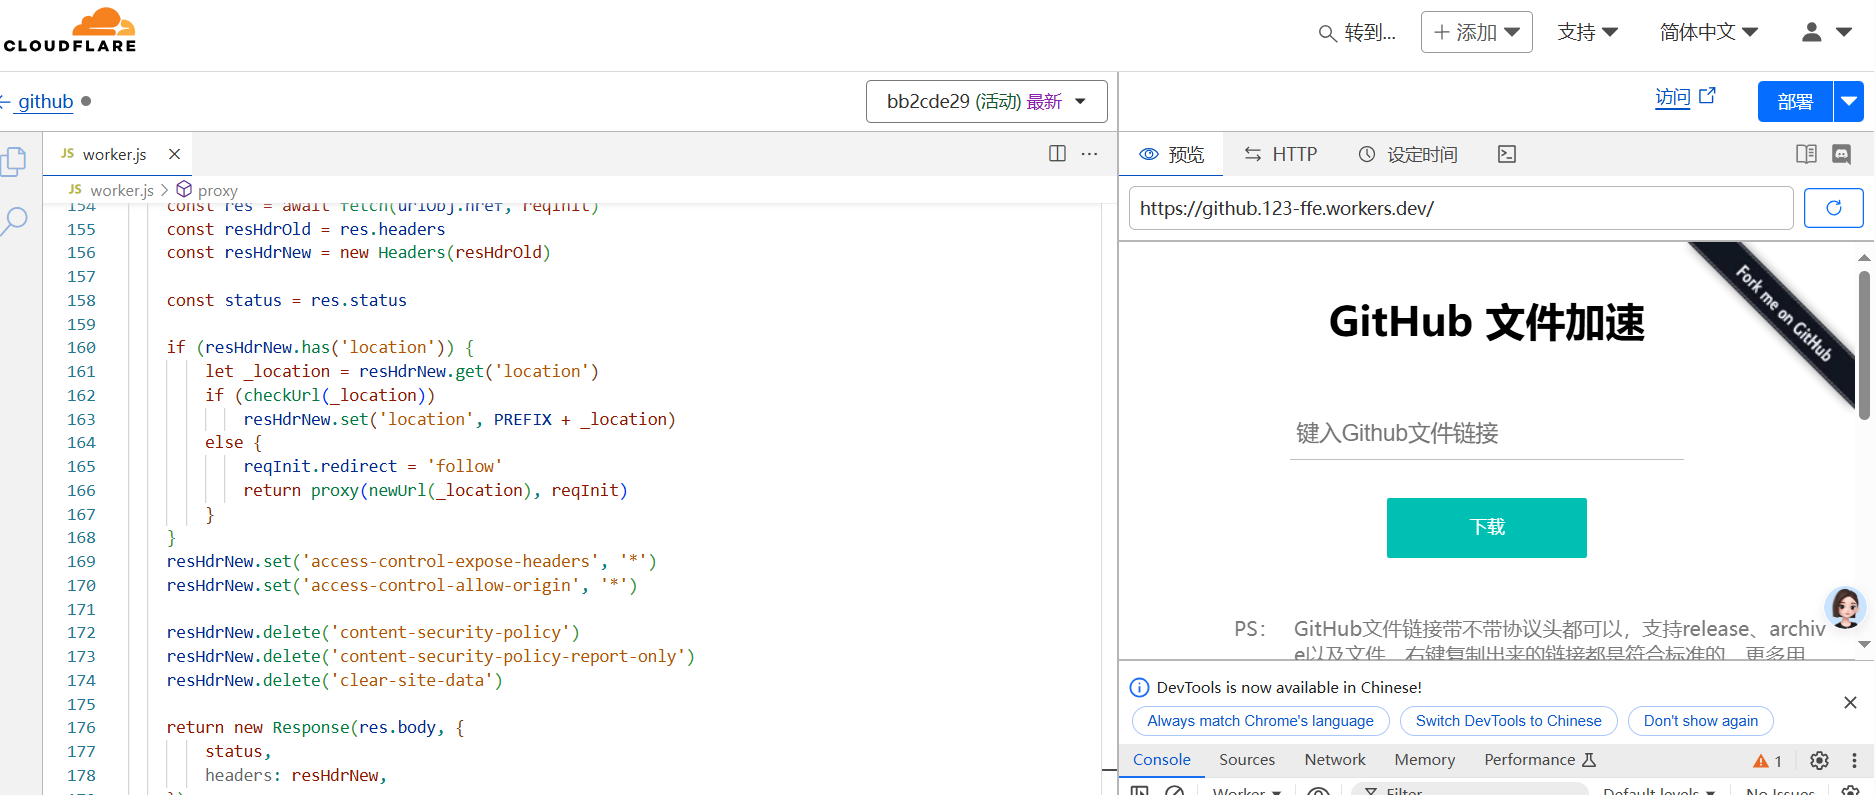Image resolution: width=1876 pixels, height=795 pixels.
Task: Open the bb2cde29 deployment version dropdown
Action: 986,101
